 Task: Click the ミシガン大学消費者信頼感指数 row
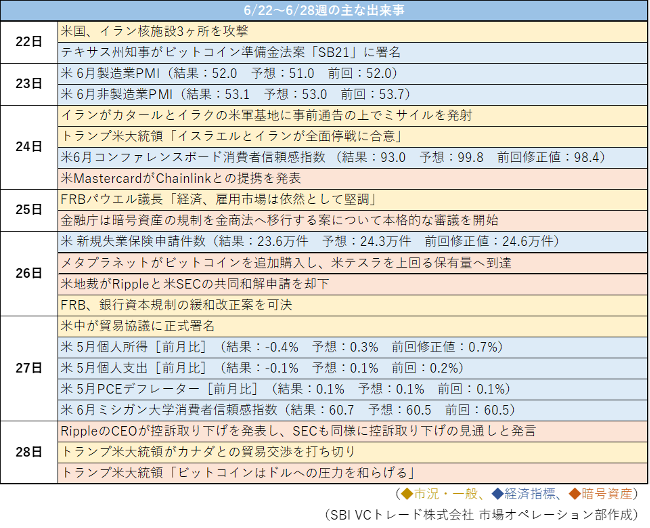(352, 410)
